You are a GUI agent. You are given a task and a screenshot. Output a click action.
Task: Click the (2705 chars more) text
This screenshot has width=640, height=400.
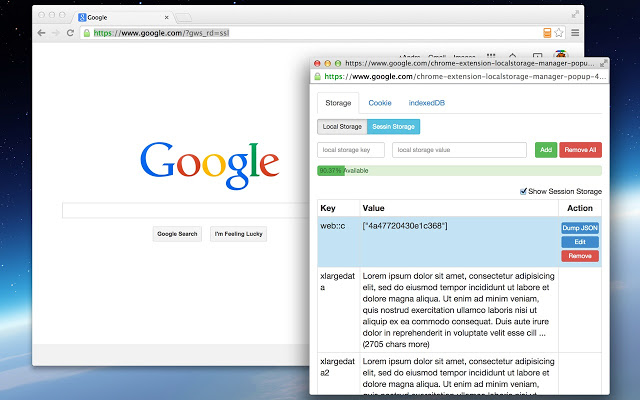(x=396, y=344)
